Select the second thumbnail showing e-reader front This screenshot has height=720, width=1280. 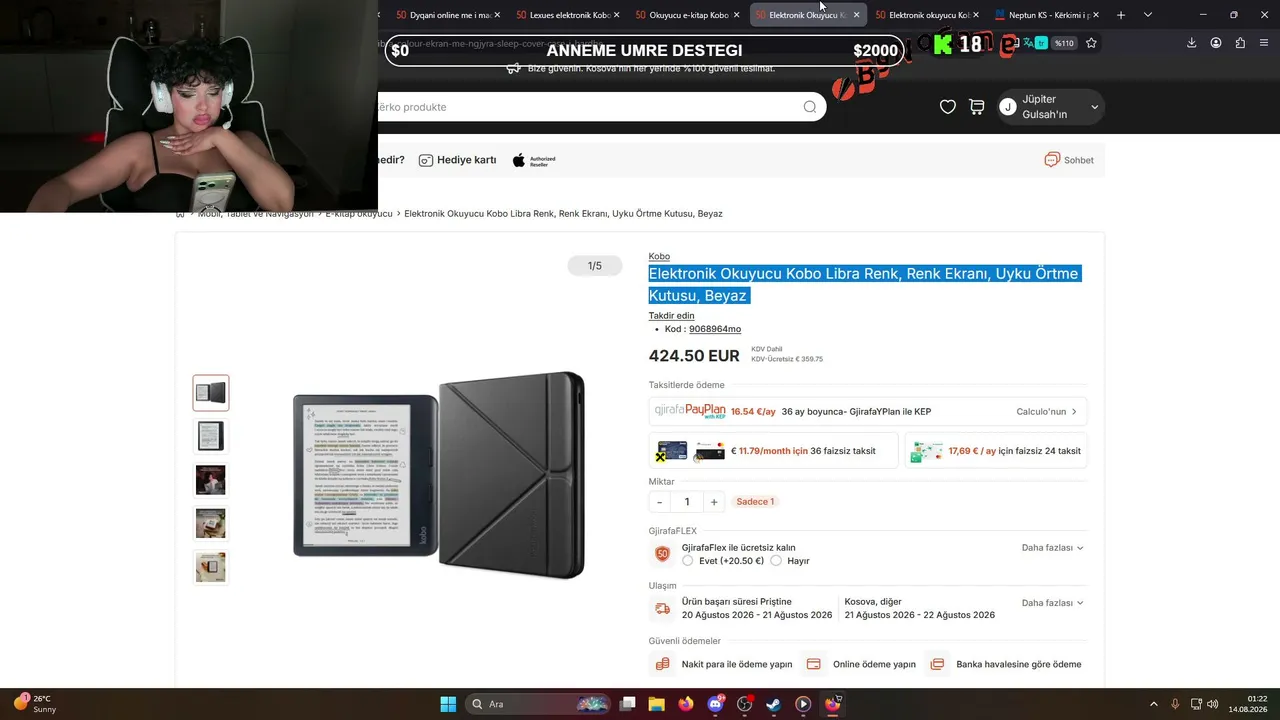click(211, 436)
